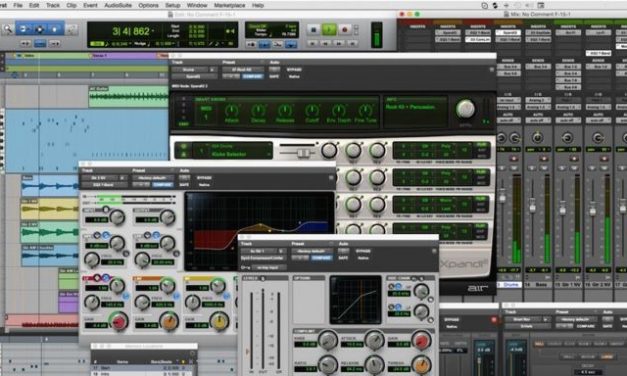Click the large Xpand!2 level knob
Screen dimensions: 627x376
[x=465, y=108]
